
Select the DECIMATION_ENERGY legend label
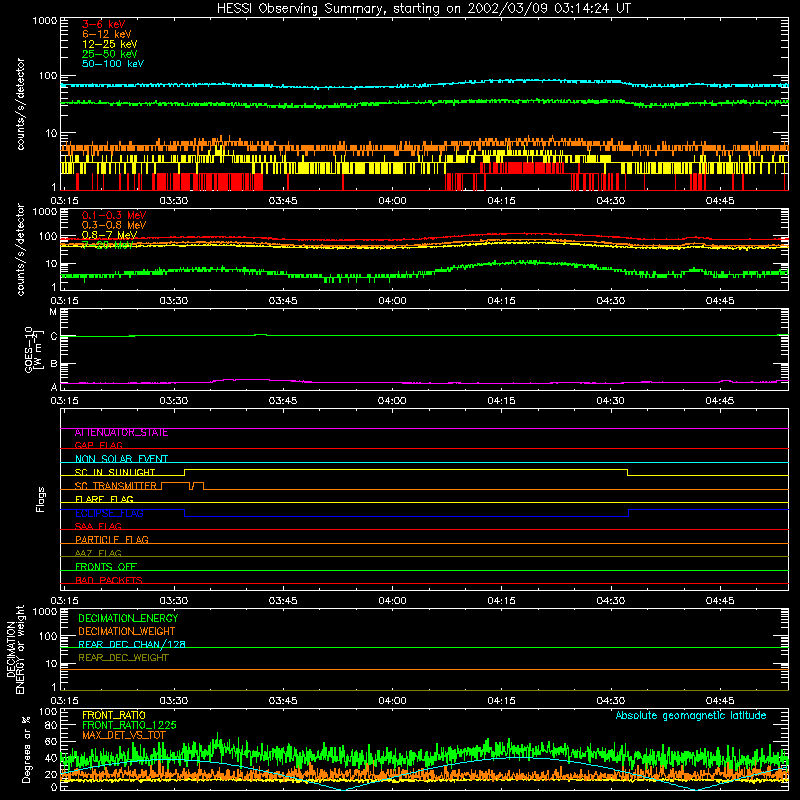click(x=128, y=618)
